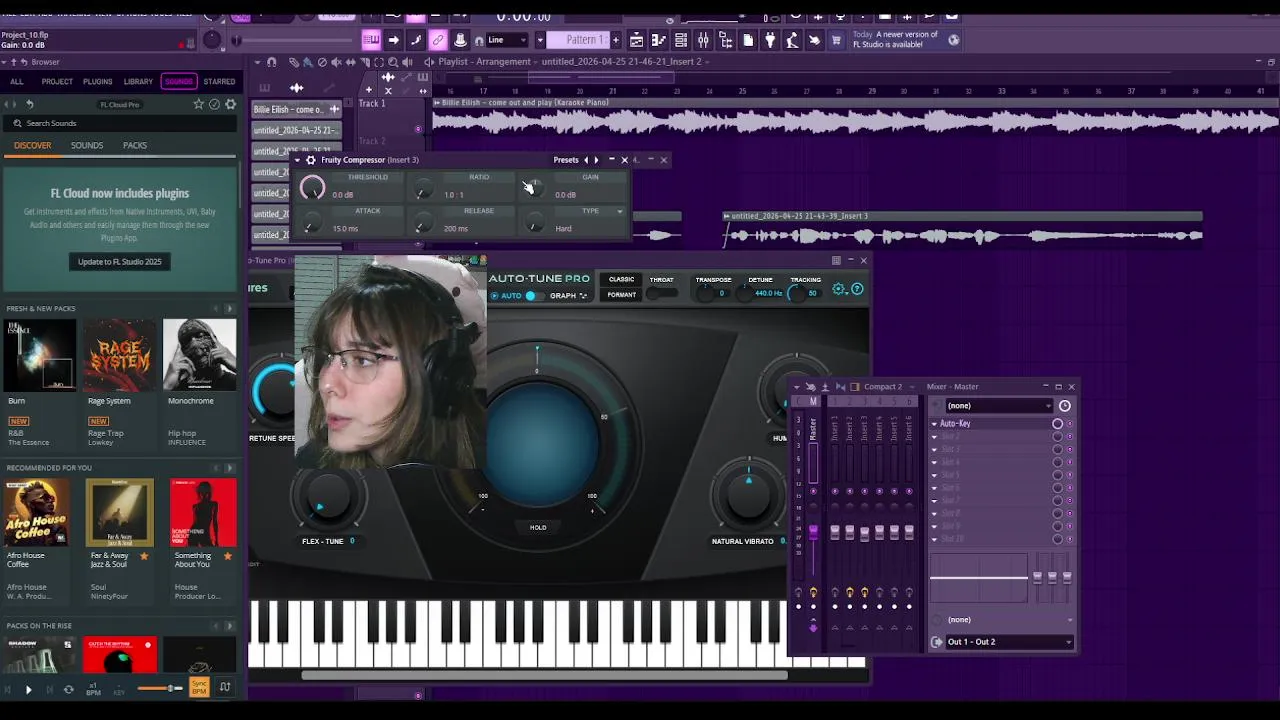Click the Sync BPM button
Screen dimensions: 1280x720
pos(199,688)
